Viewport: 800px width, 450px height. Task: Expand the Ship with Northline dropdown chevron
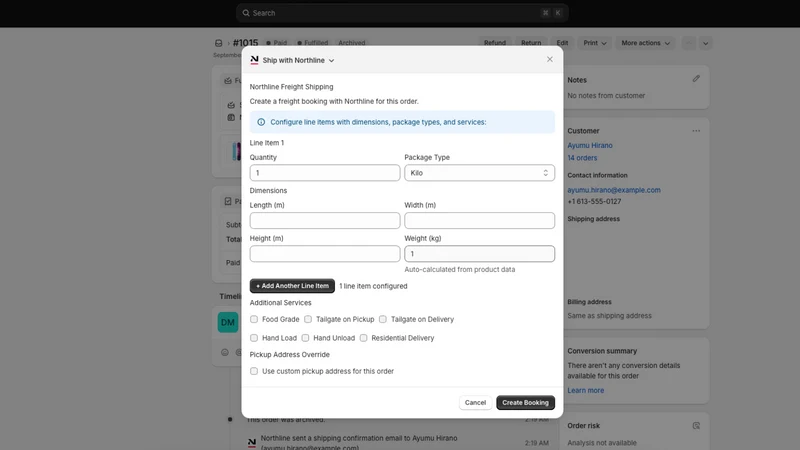(331, 60)
